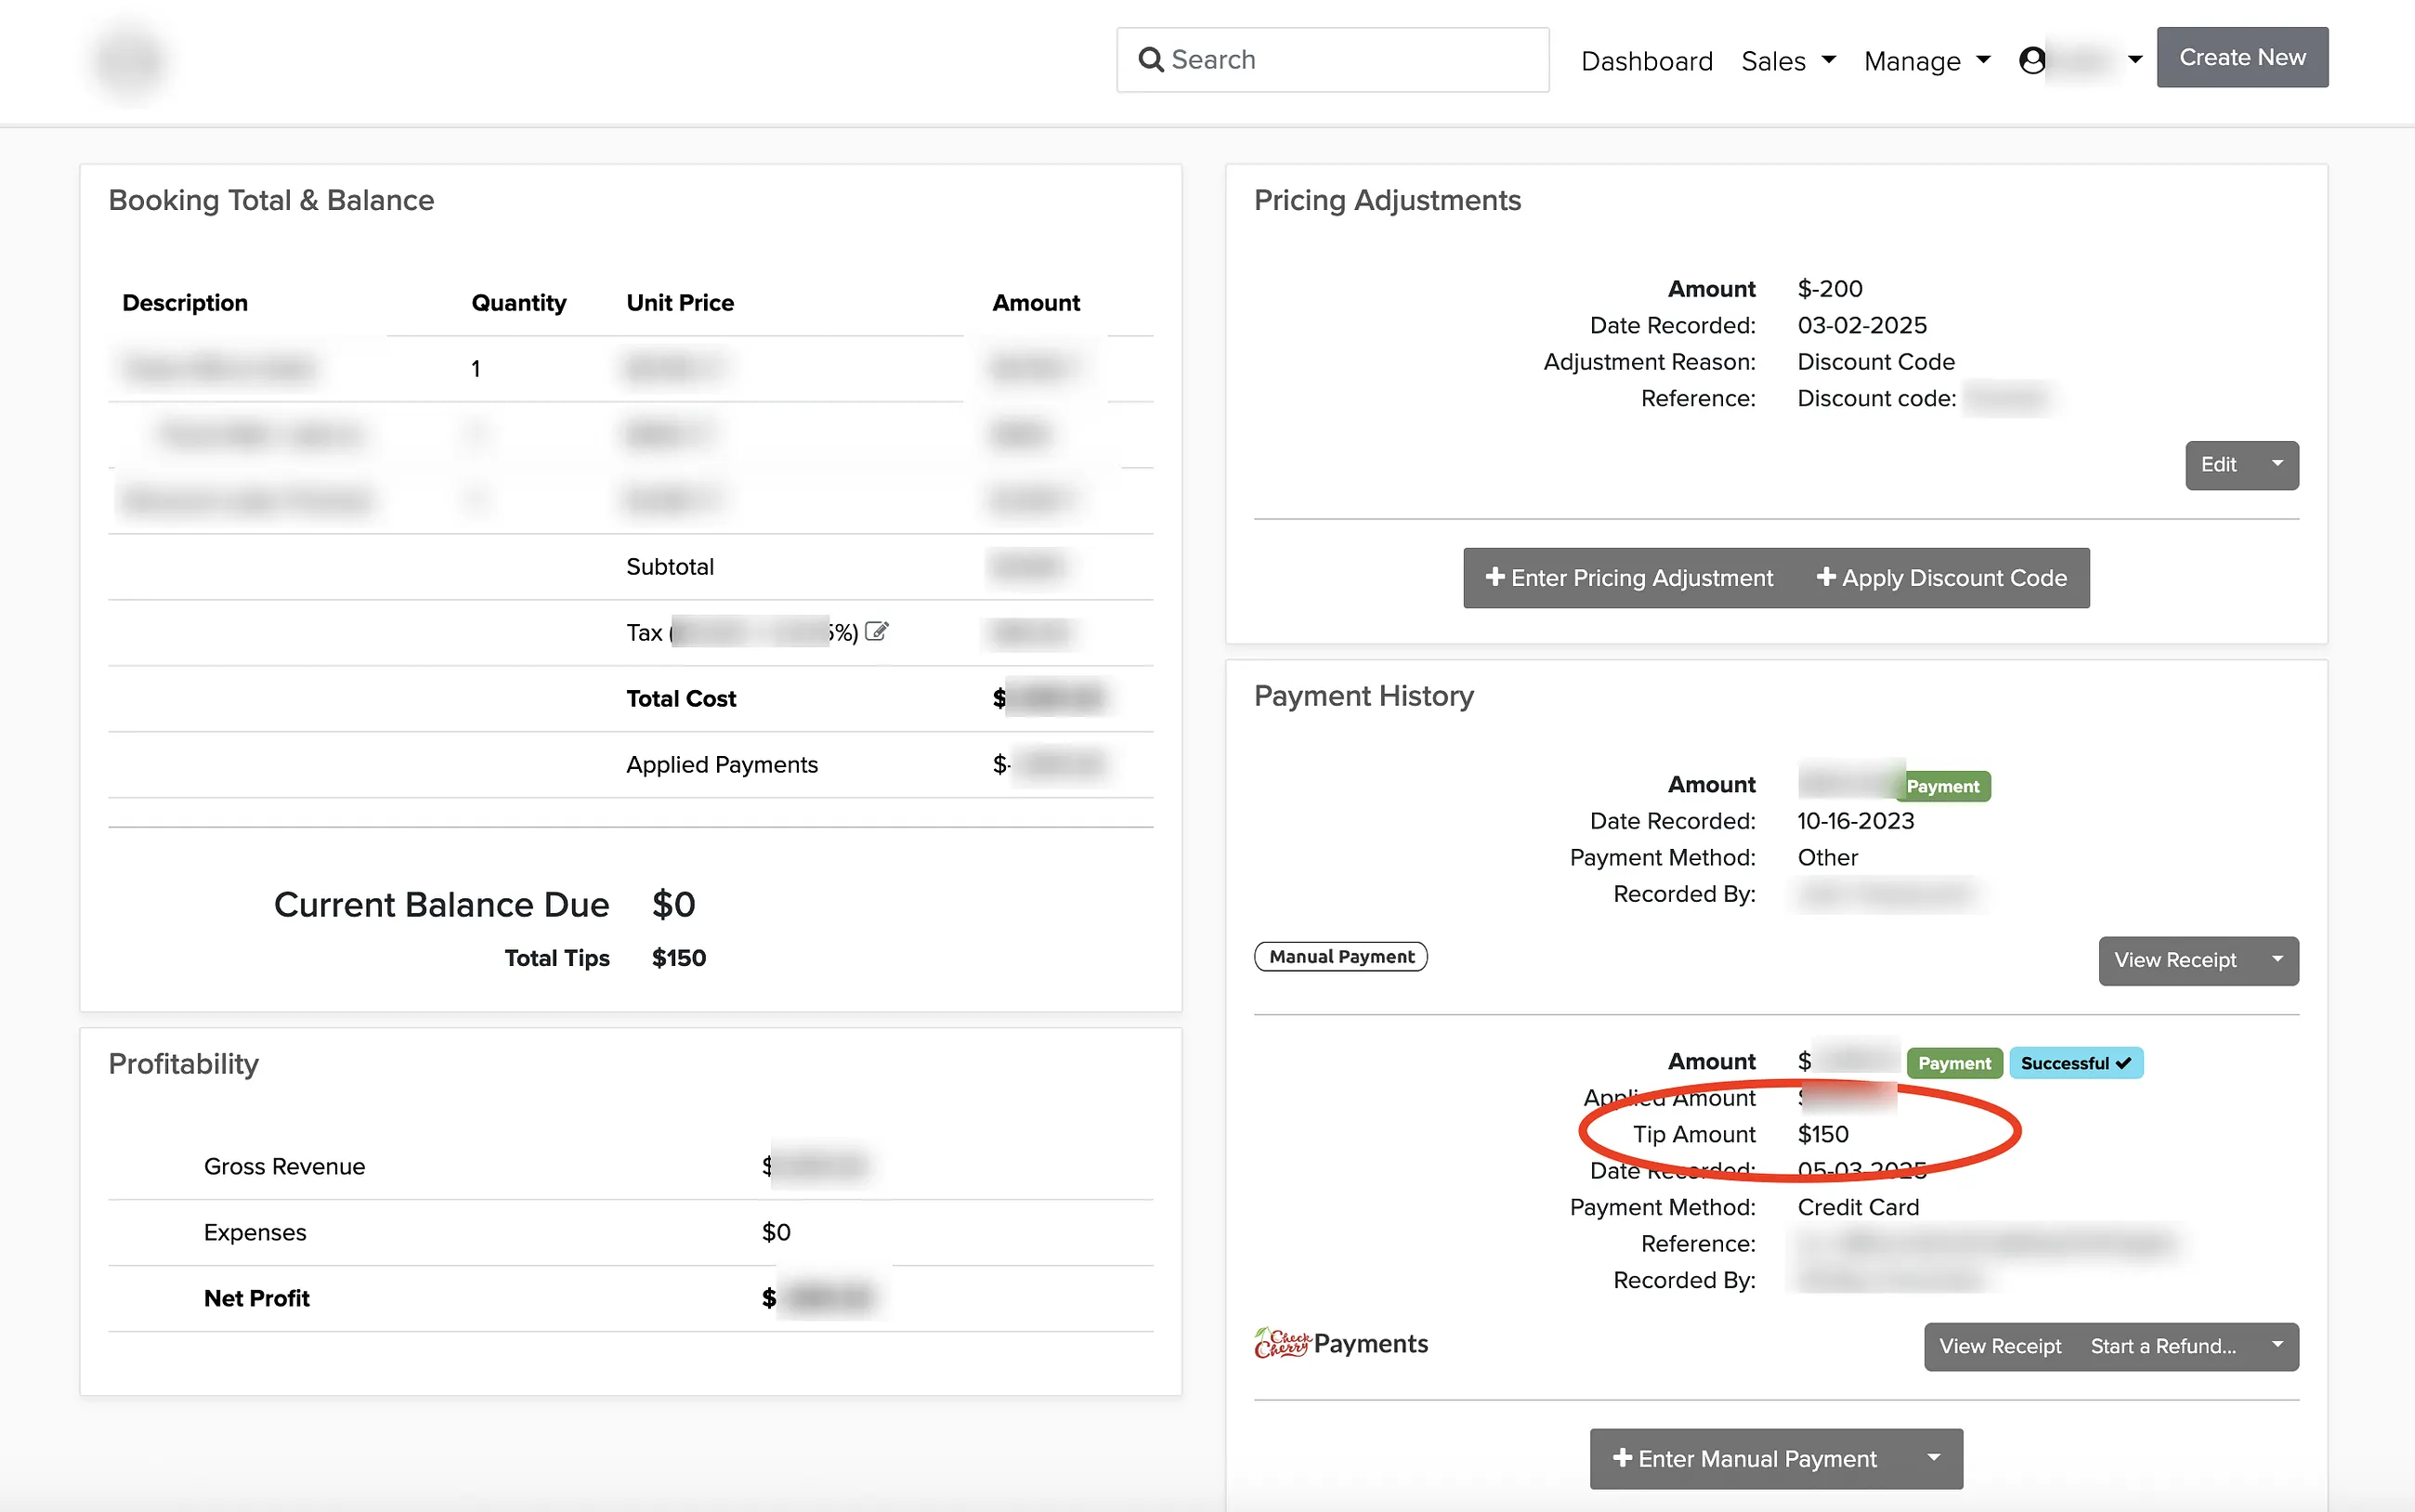Click the Pricing Adjustments heading
2415x1512 pixels.
pyautogui.click(x=1387, y=200)
